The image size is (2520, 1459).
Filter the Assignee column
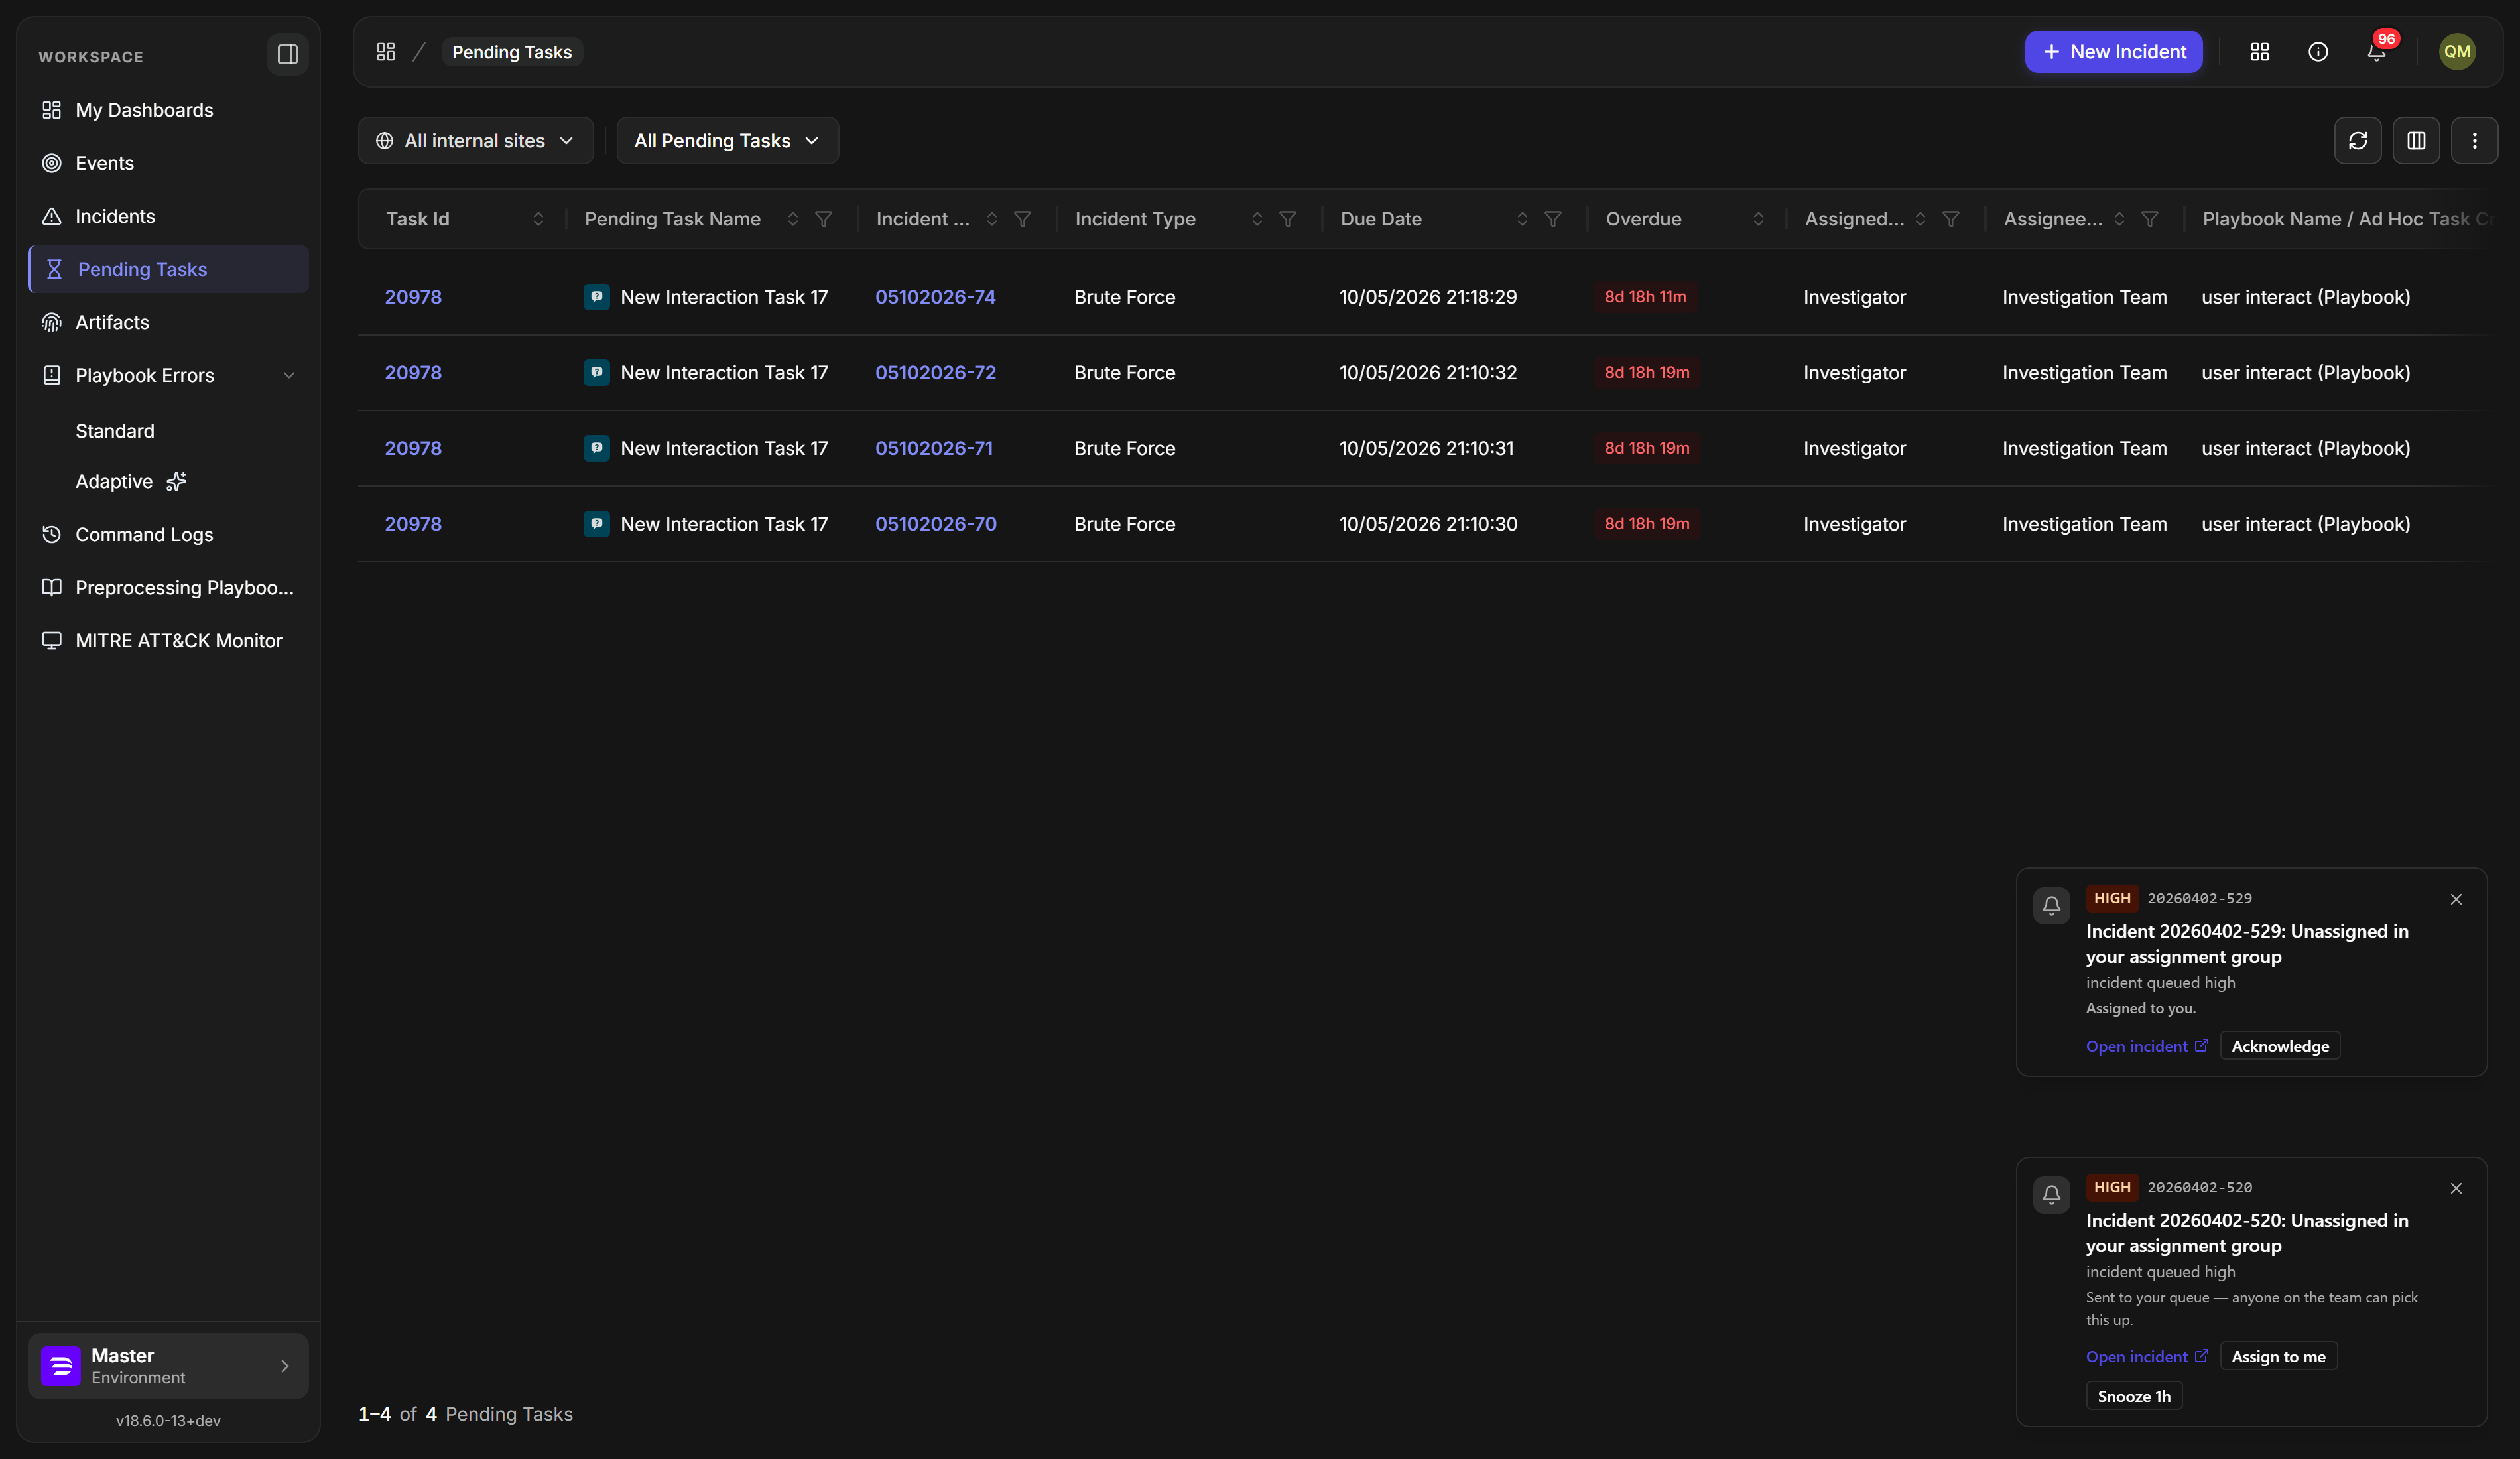point(2150,219)
